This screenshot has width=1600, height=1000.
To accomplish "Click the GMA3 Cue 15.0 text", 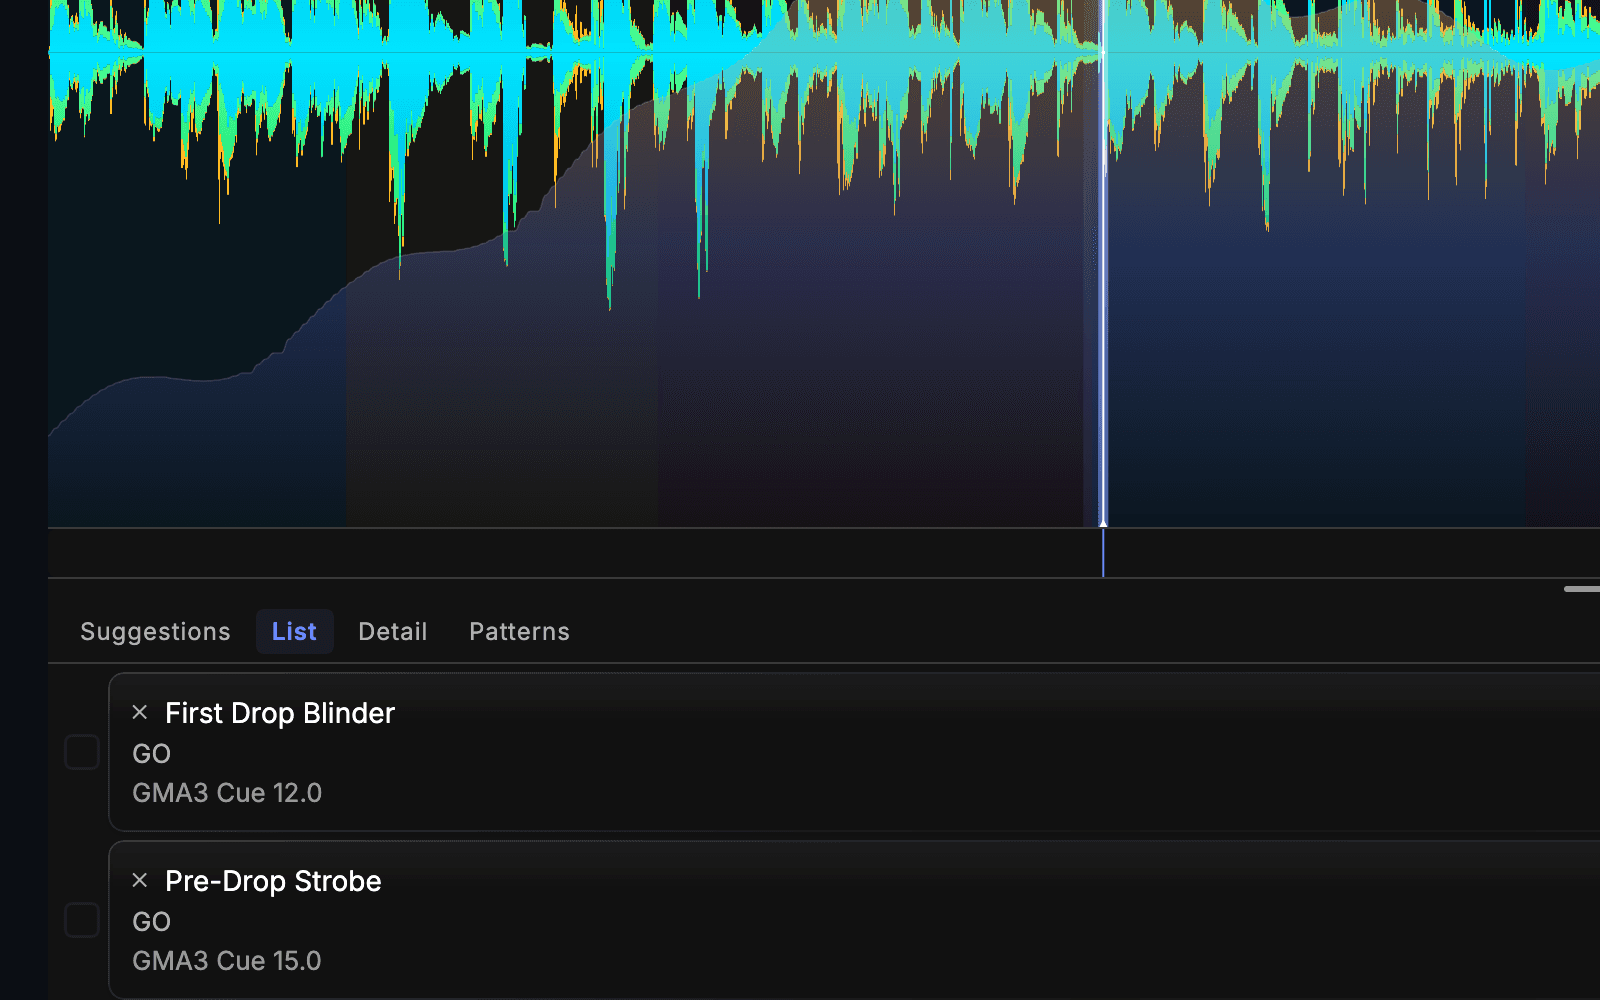I will 227,961.
